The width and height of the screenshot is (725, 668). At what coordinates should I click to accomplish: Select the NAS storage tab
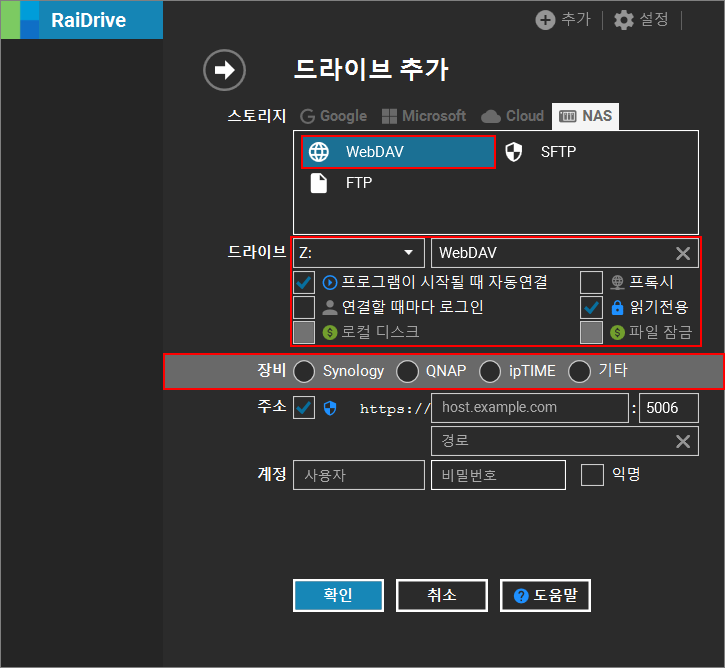[585, 116]
